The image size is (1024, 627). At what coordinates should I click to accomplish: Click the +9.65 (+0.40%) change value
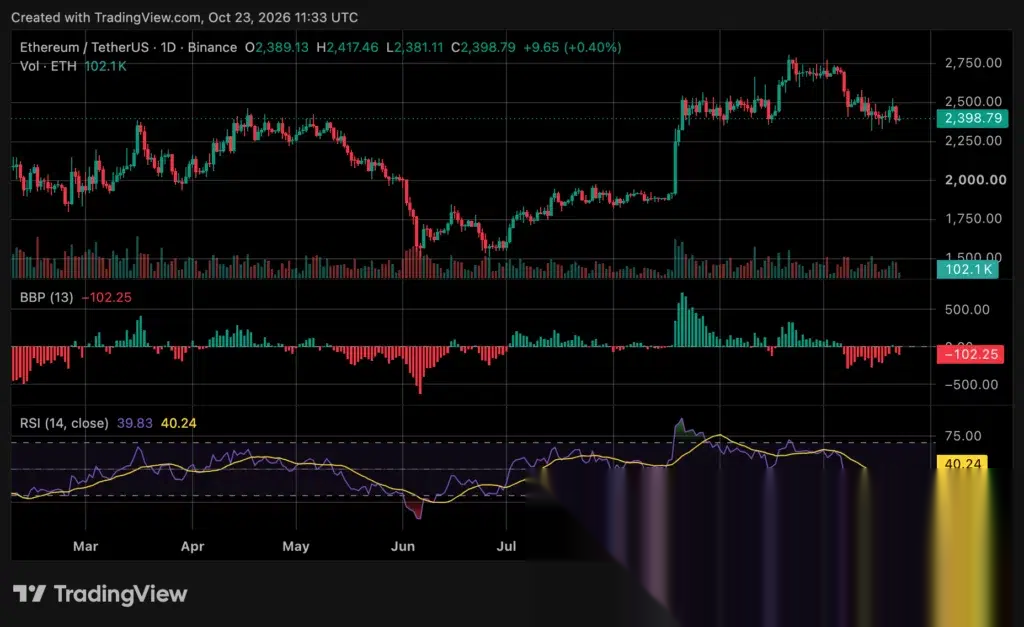[x=572, y=48]
